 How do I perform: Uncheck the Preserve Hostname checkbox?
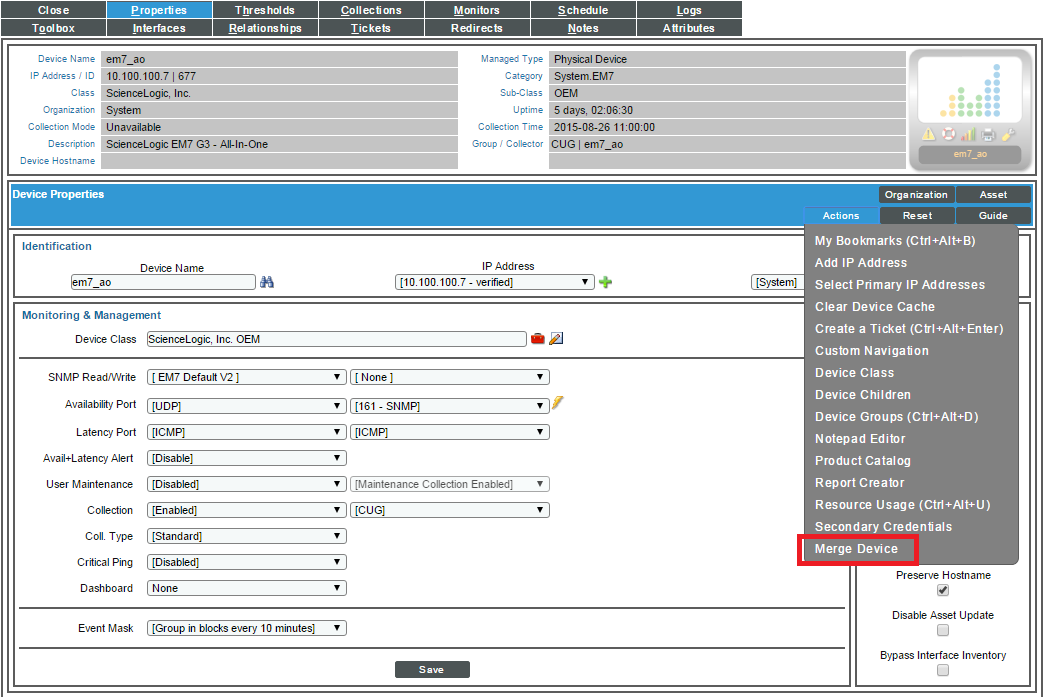942,590
